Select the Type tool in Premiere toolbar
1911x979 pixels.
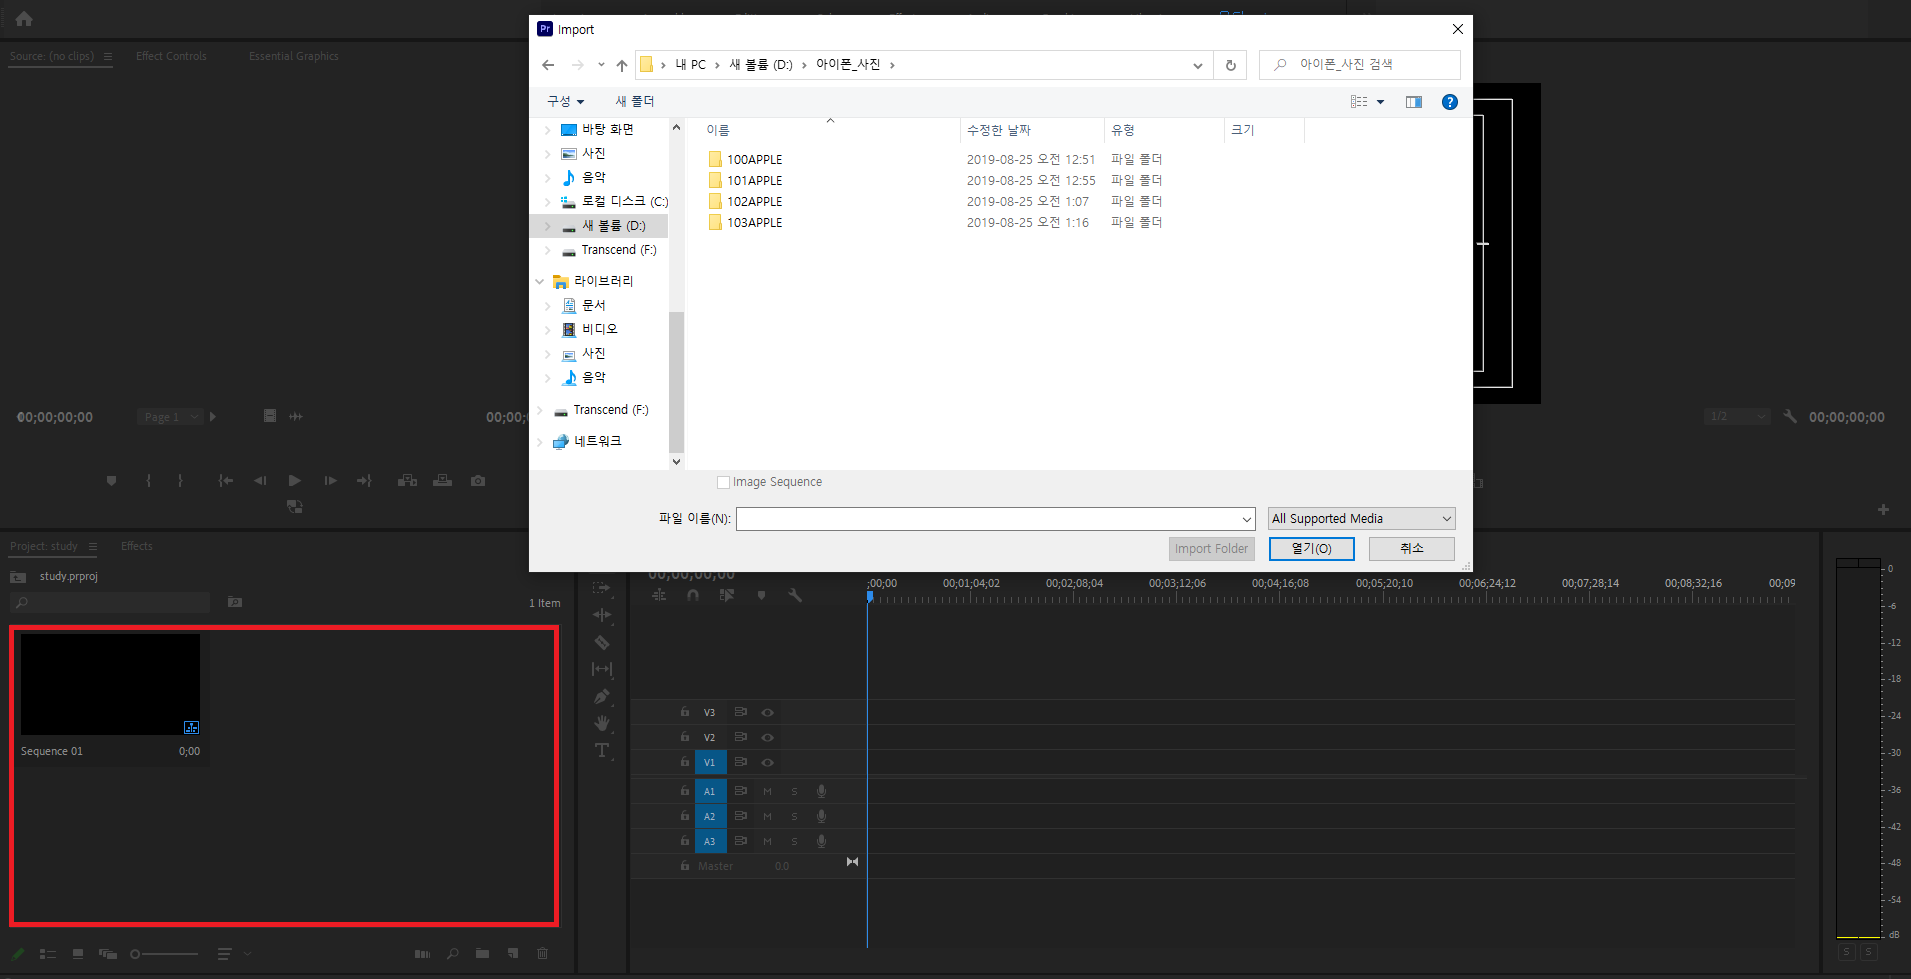tap(601, 750)
